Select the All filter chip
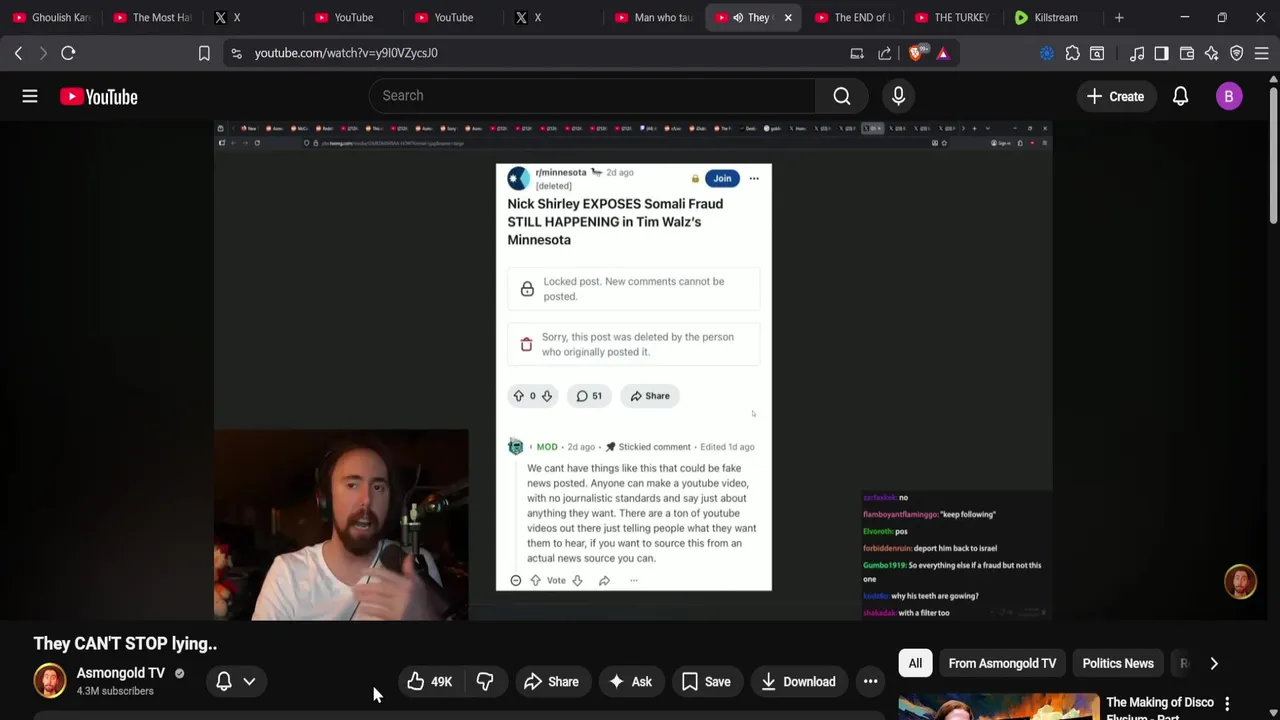 (x=915, y=663)
